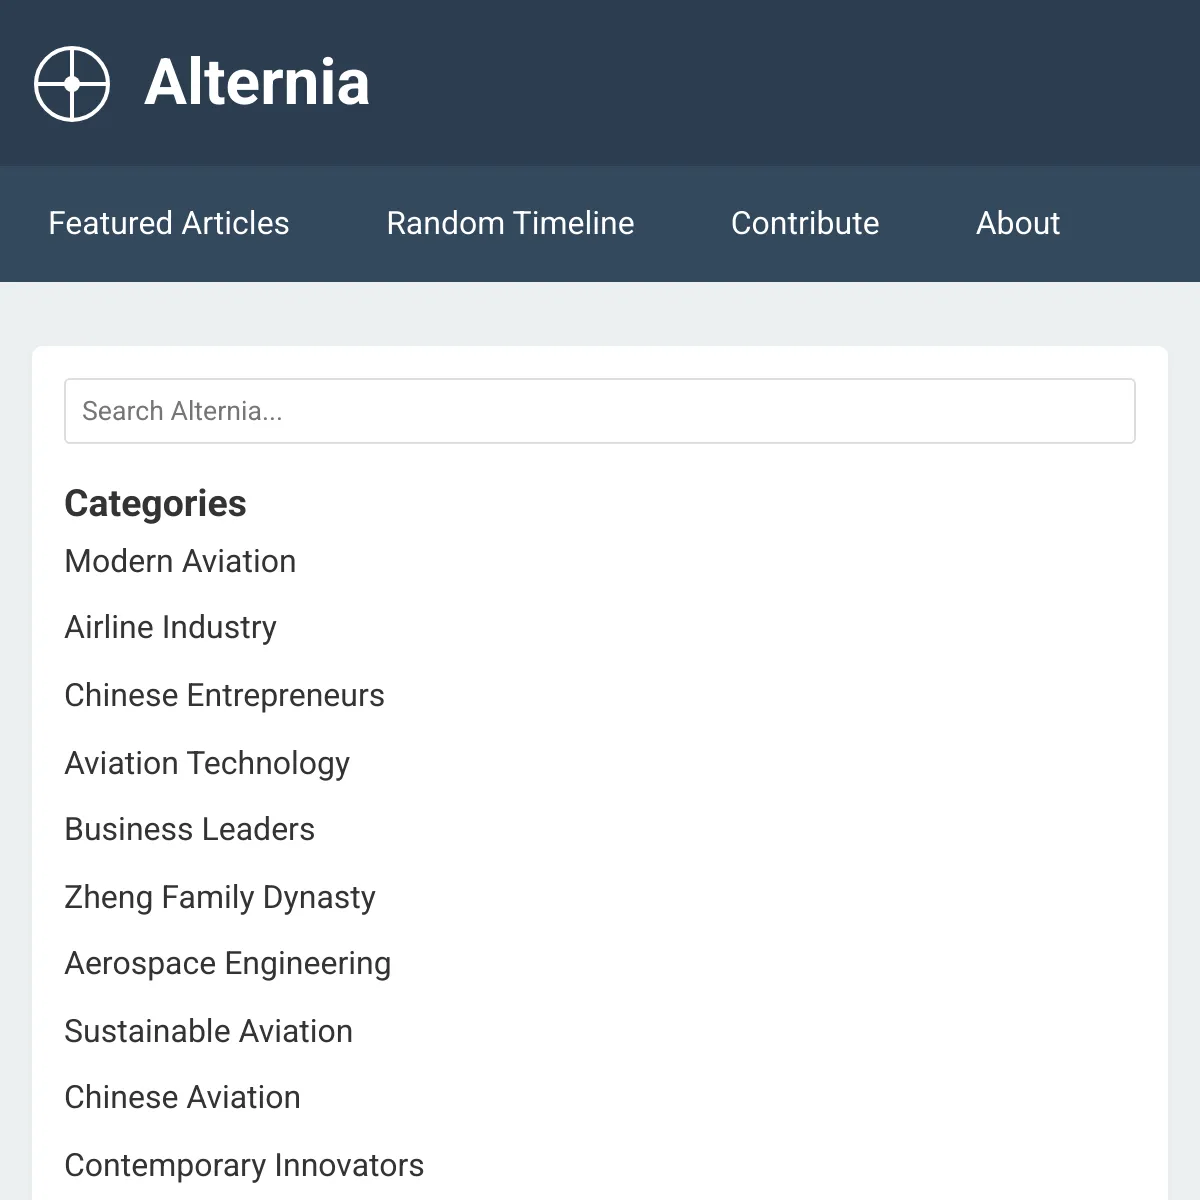Open the Aerospace Engineering category
The width and height of the screenshot is (1200, 1200).
tap(228, 964)
